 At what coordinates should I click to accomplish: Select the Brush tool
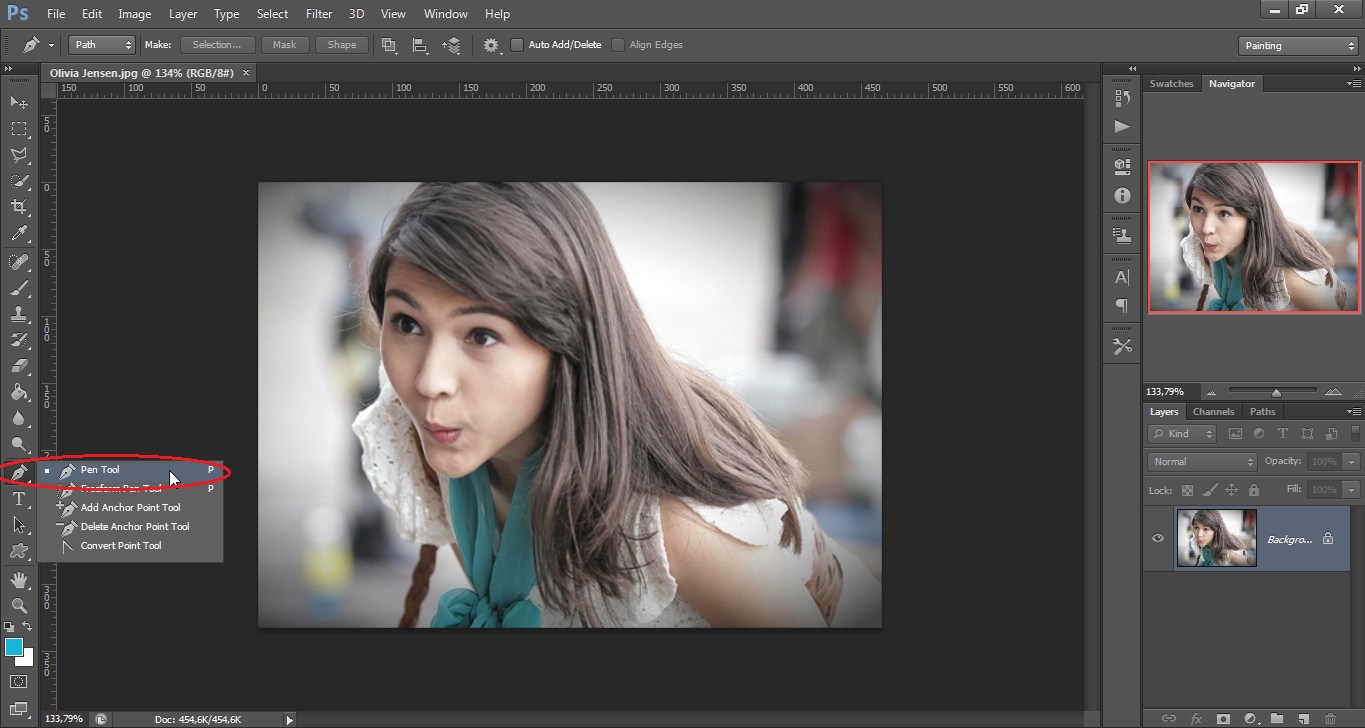click(19, 287)
